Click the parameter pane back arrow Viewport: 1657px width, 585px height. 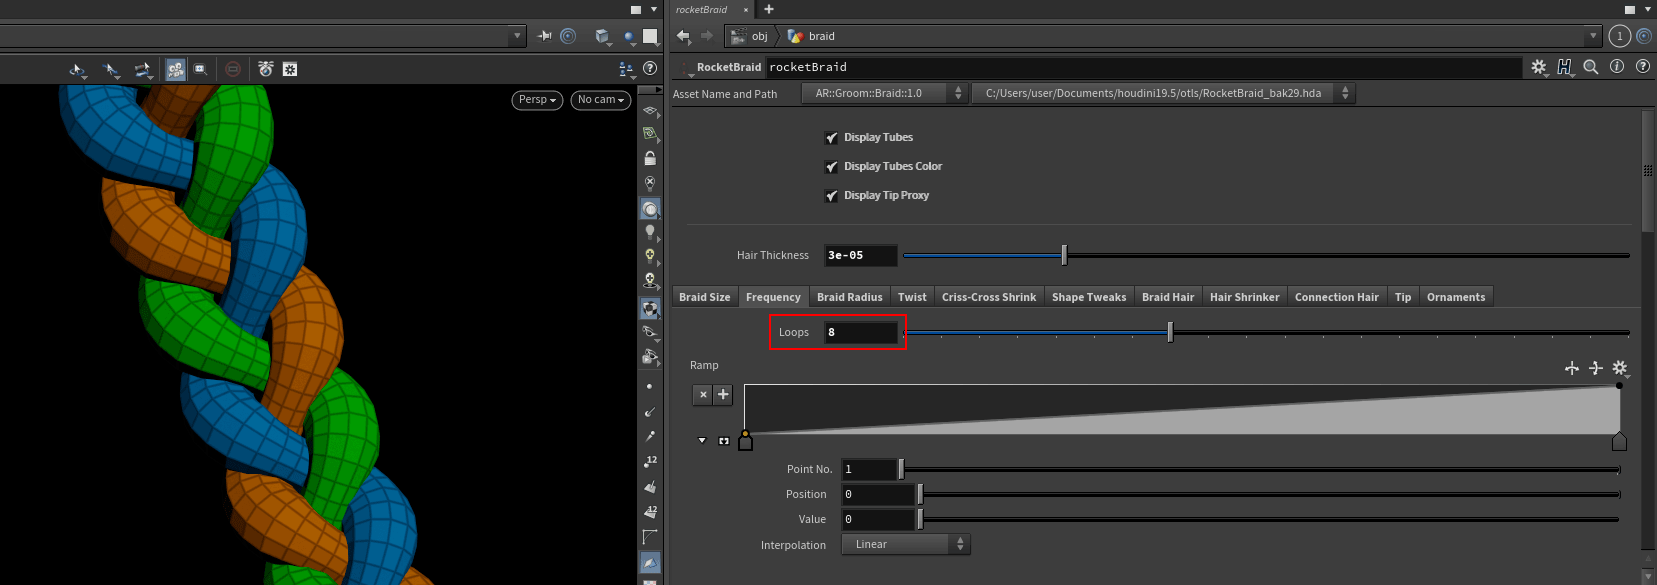click(x=684, y=36)
